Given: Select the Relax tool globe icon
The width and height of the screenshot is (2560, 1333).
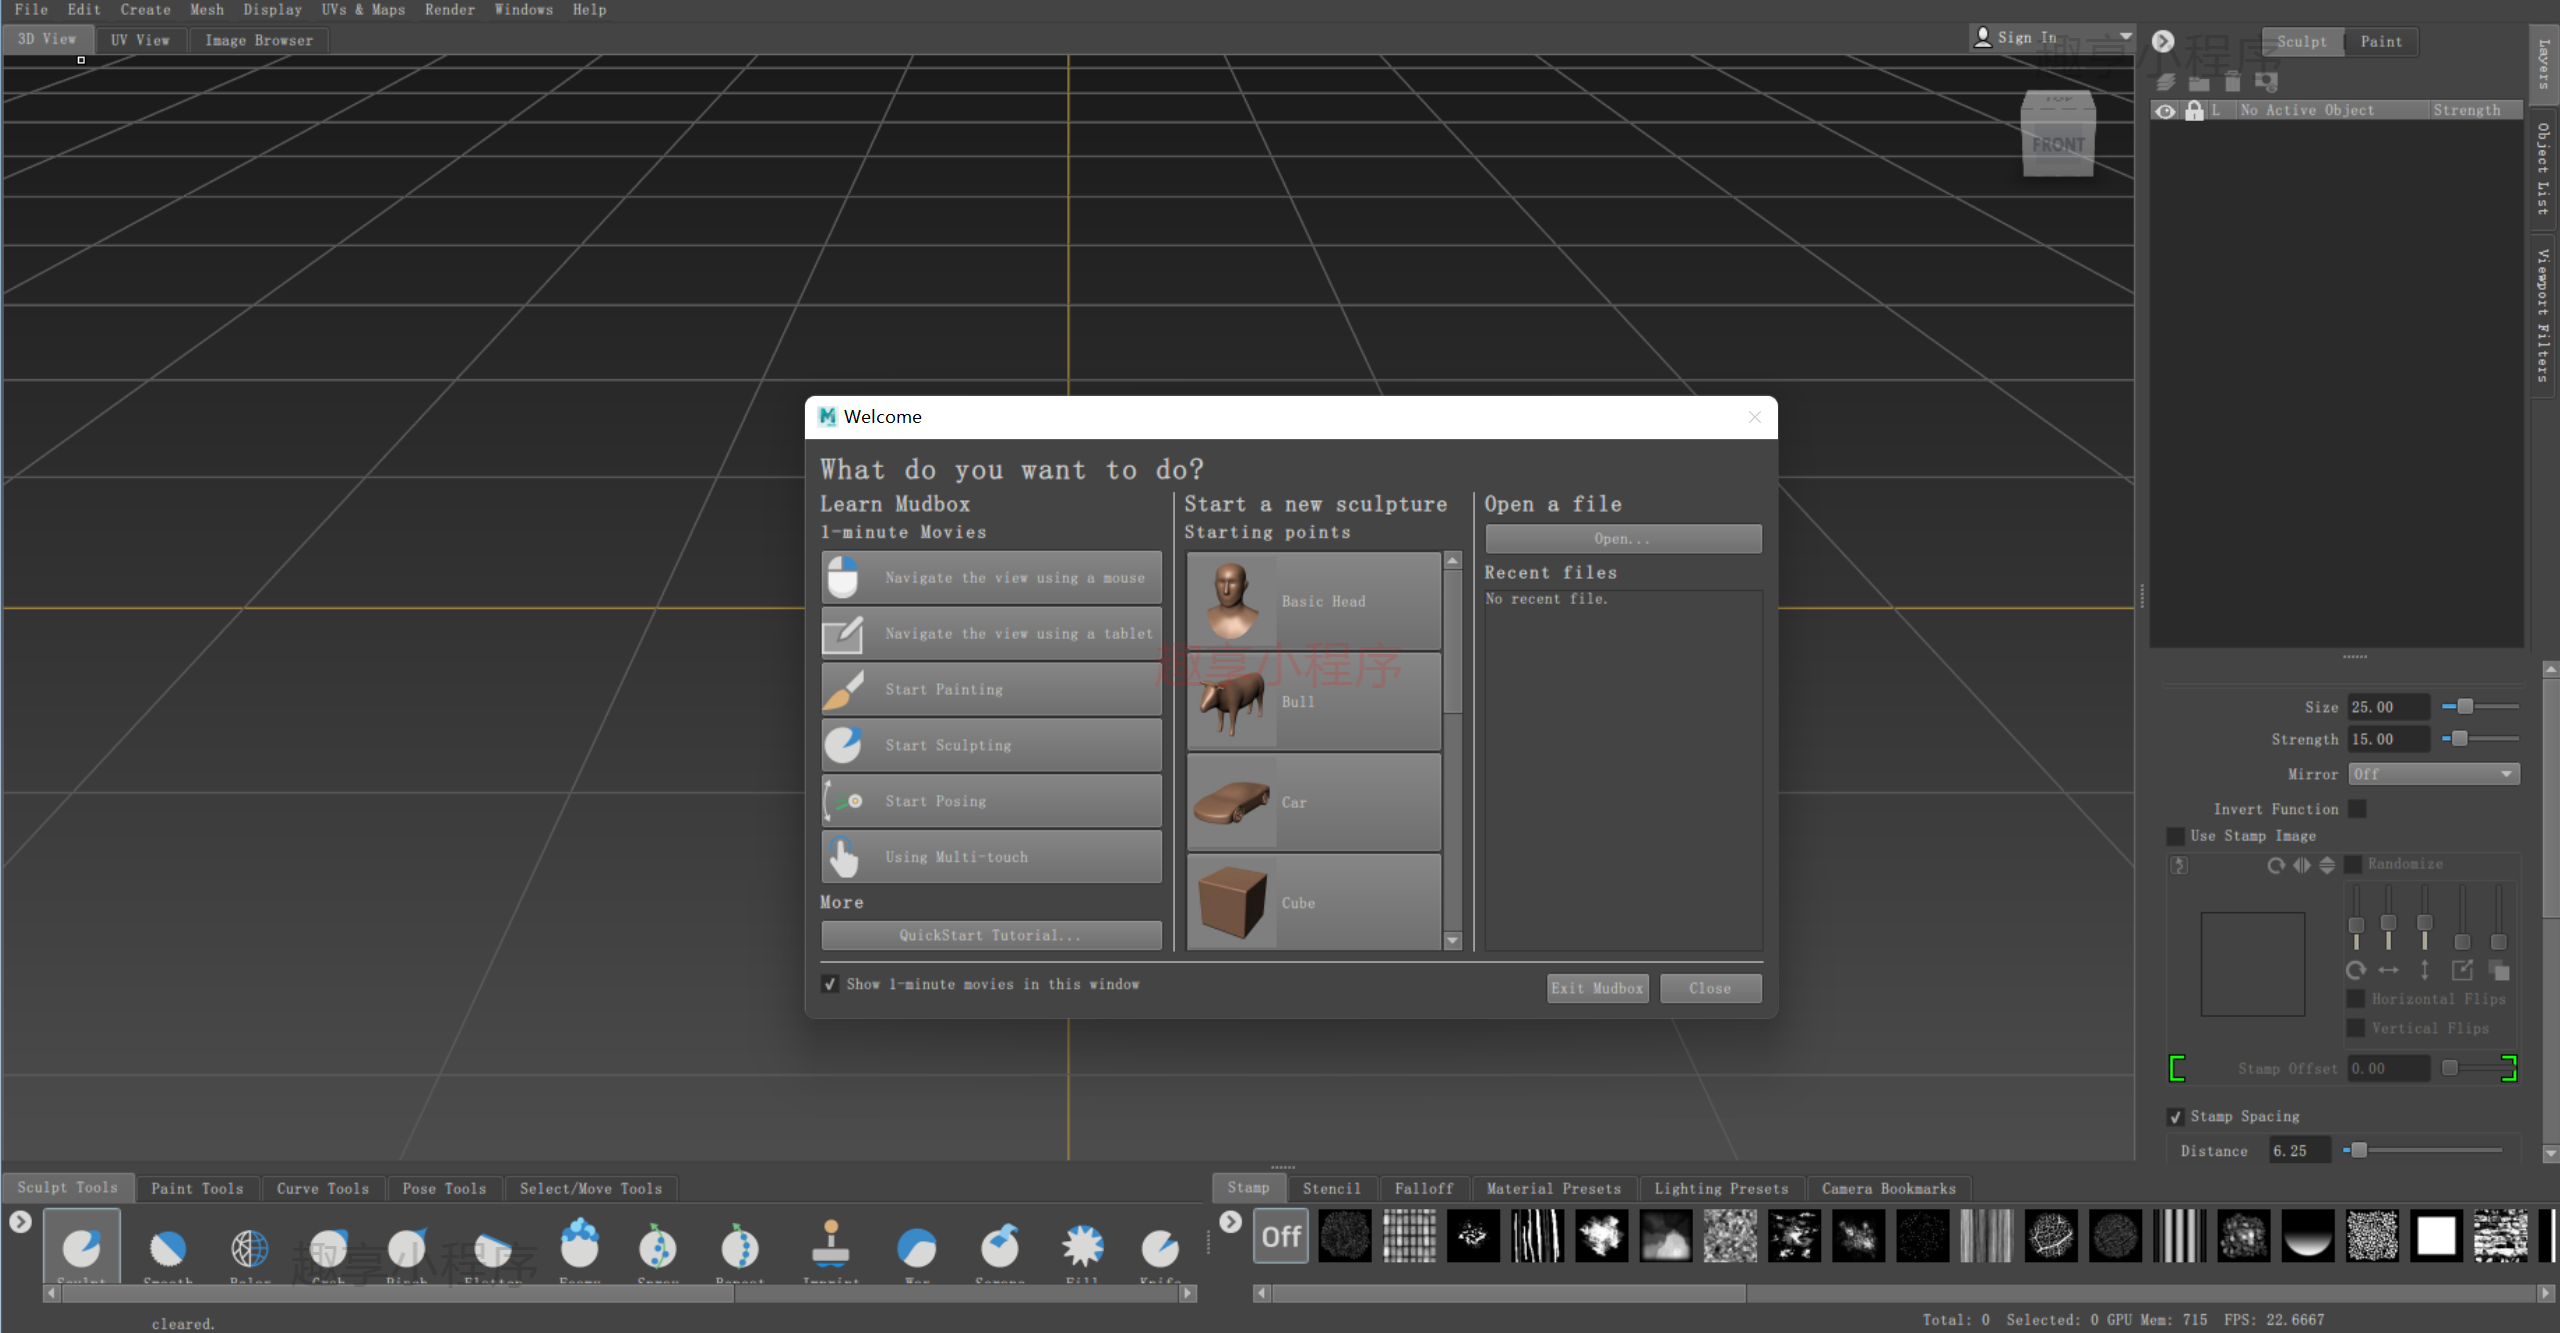Looking at the screenshot, I should (250, 1247).
